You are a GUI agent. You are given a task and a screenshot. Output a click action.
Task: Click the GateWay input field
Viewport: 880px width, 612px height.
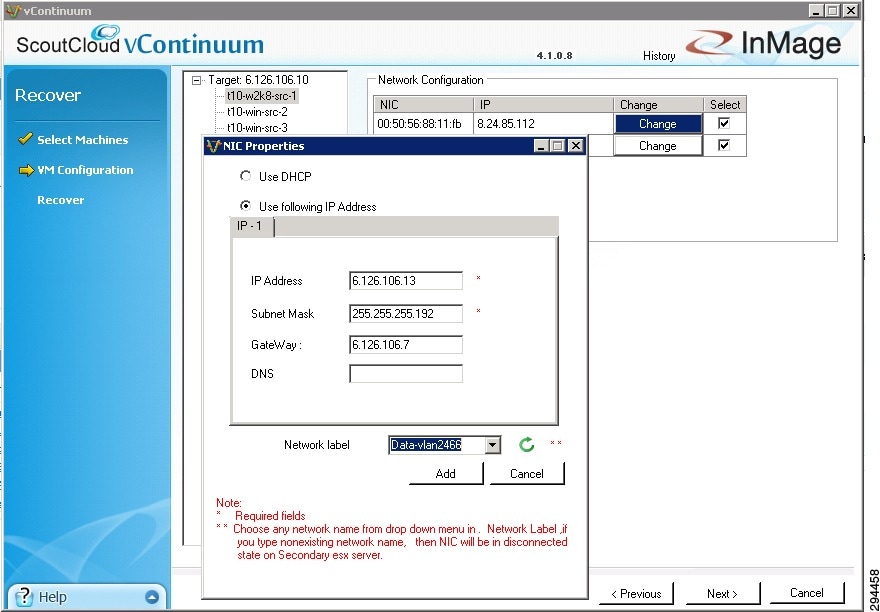point(406,345)
